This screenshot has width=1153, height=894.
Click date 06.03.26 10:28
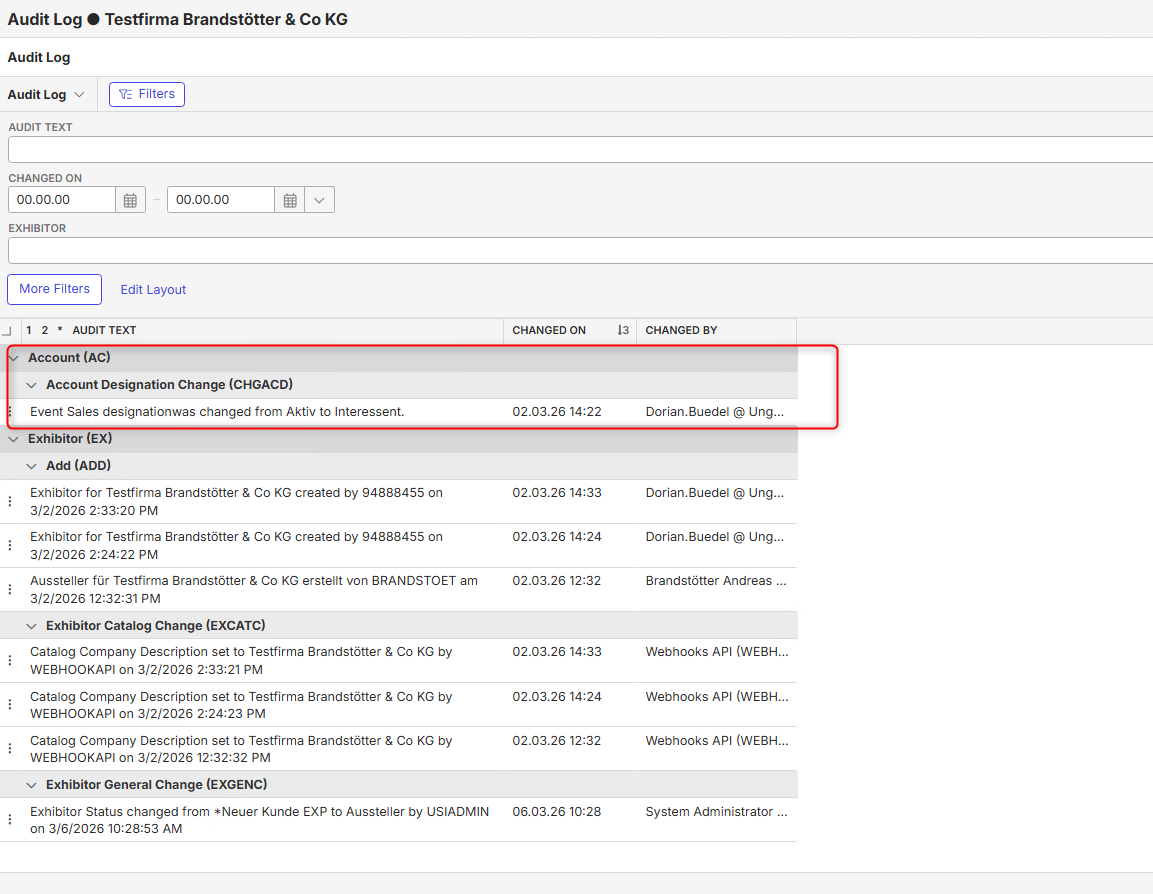pos(557,812)
